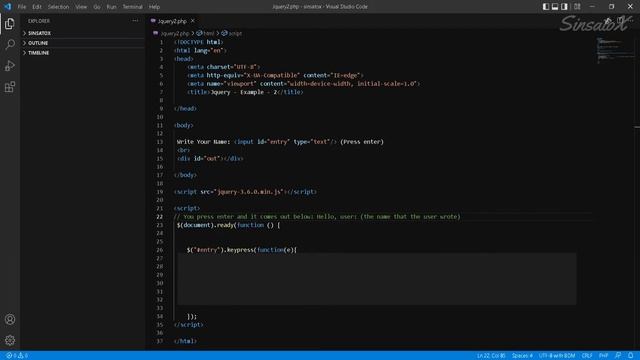Click line number 13 in gutter
The width and height of the screenshot is (640, 360).
pos(160,142)
